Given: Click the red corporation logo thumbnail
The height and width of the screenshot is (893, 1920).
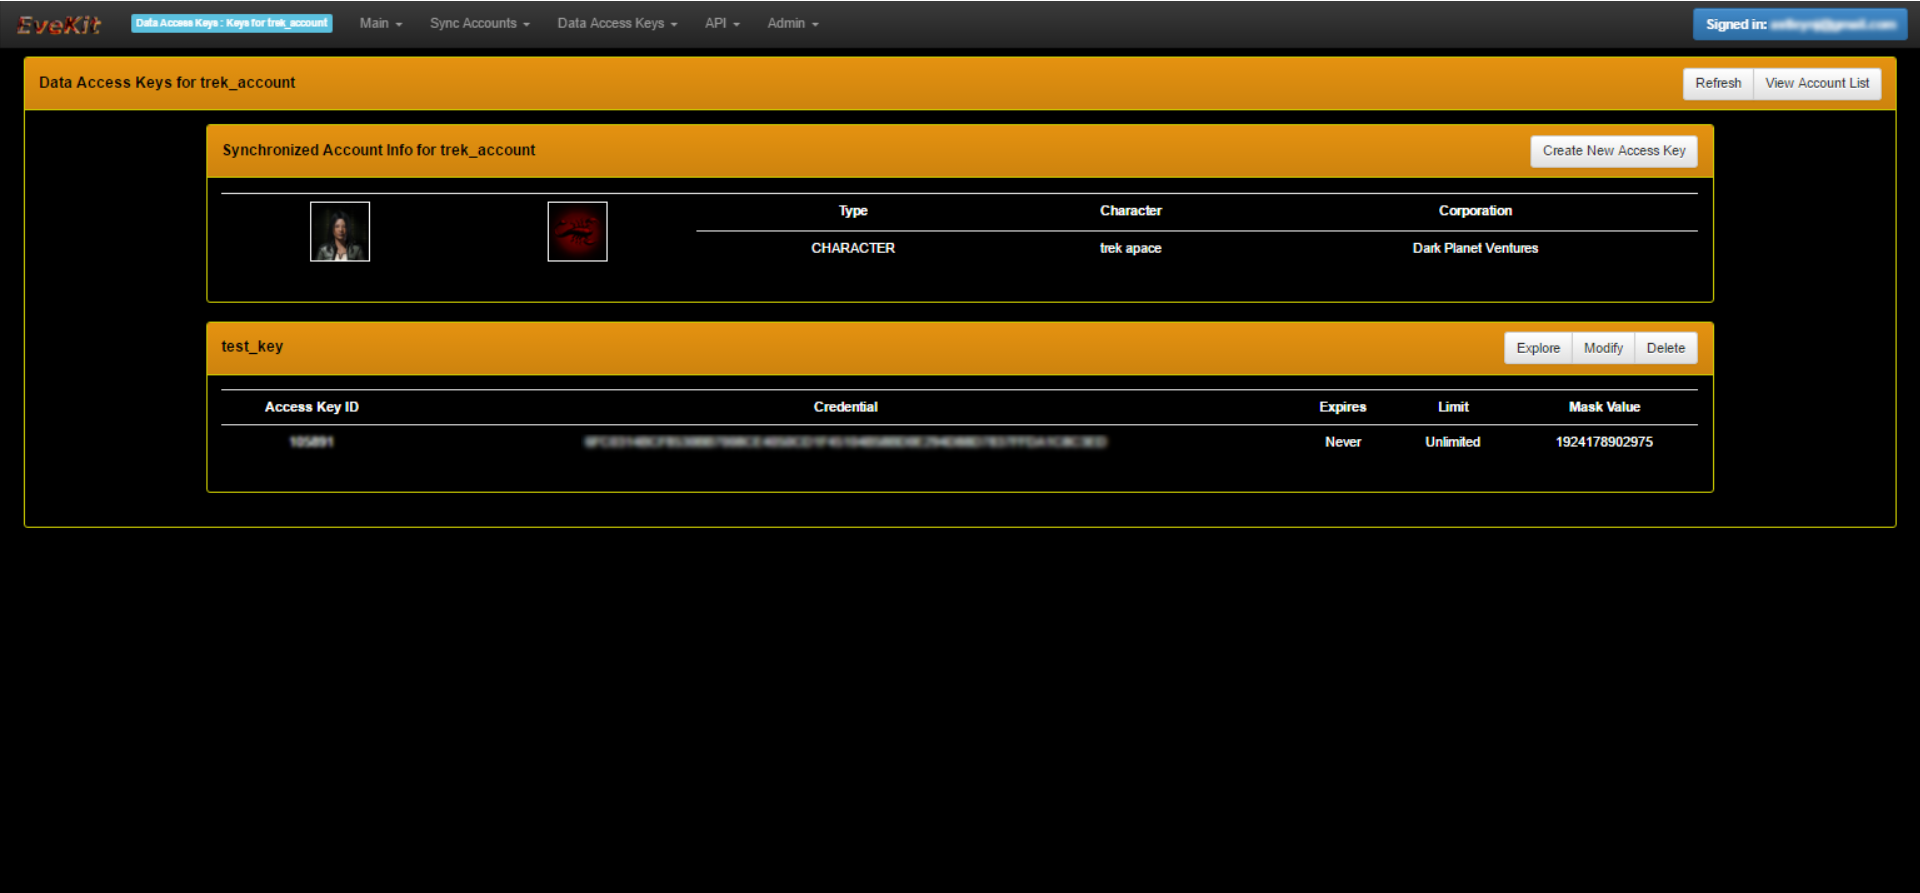Looking at the screenshot, I should coord(577,232).
